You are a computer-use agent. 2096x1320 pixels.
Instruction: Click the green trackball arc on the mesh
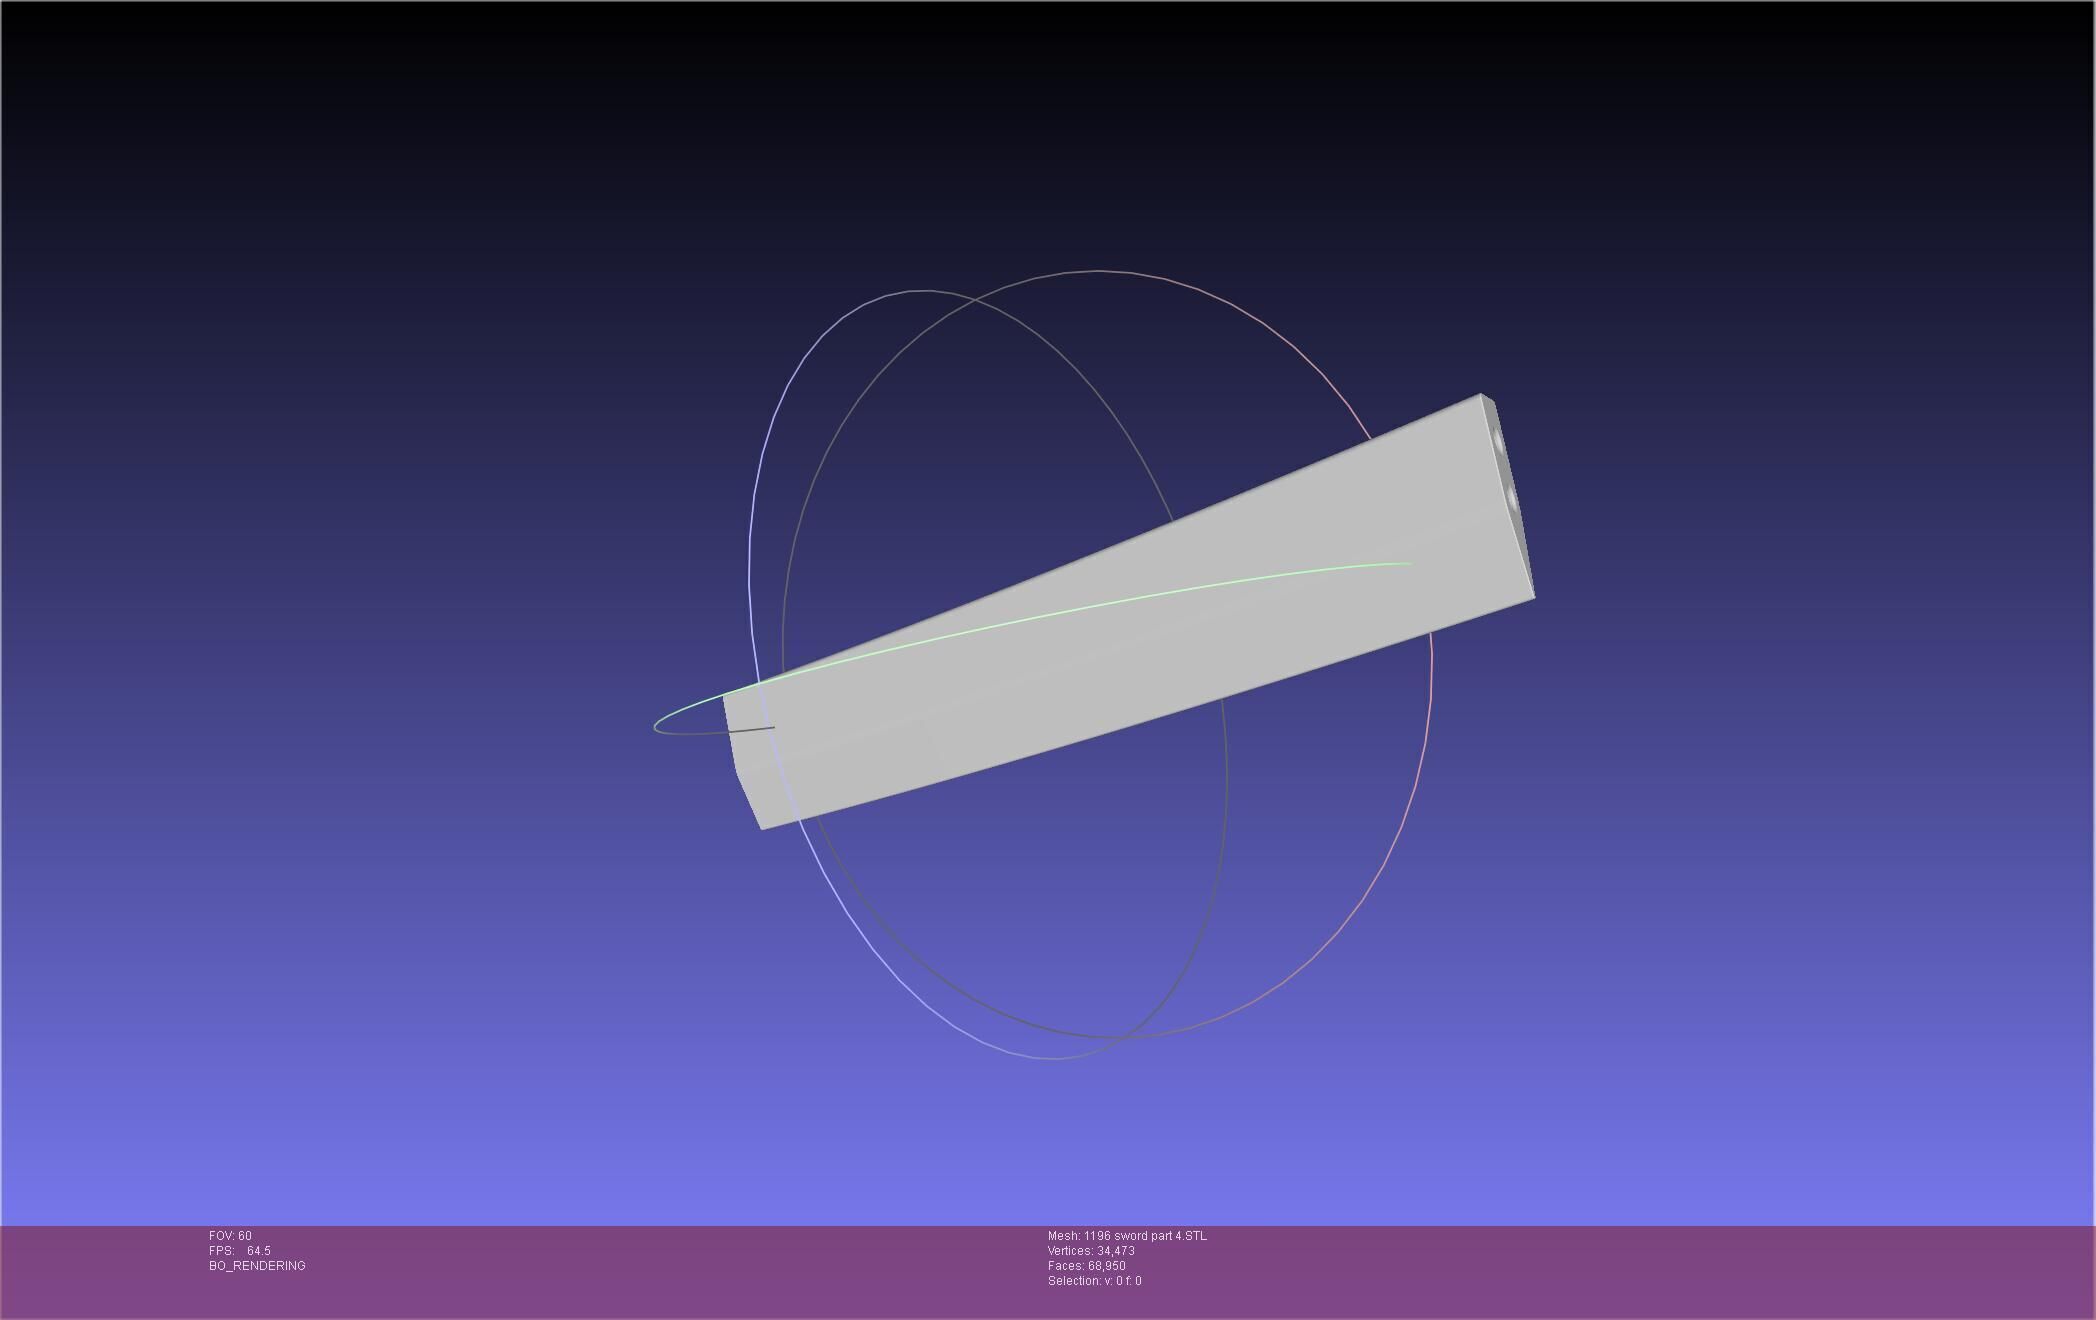click(x=1100, y=605)
